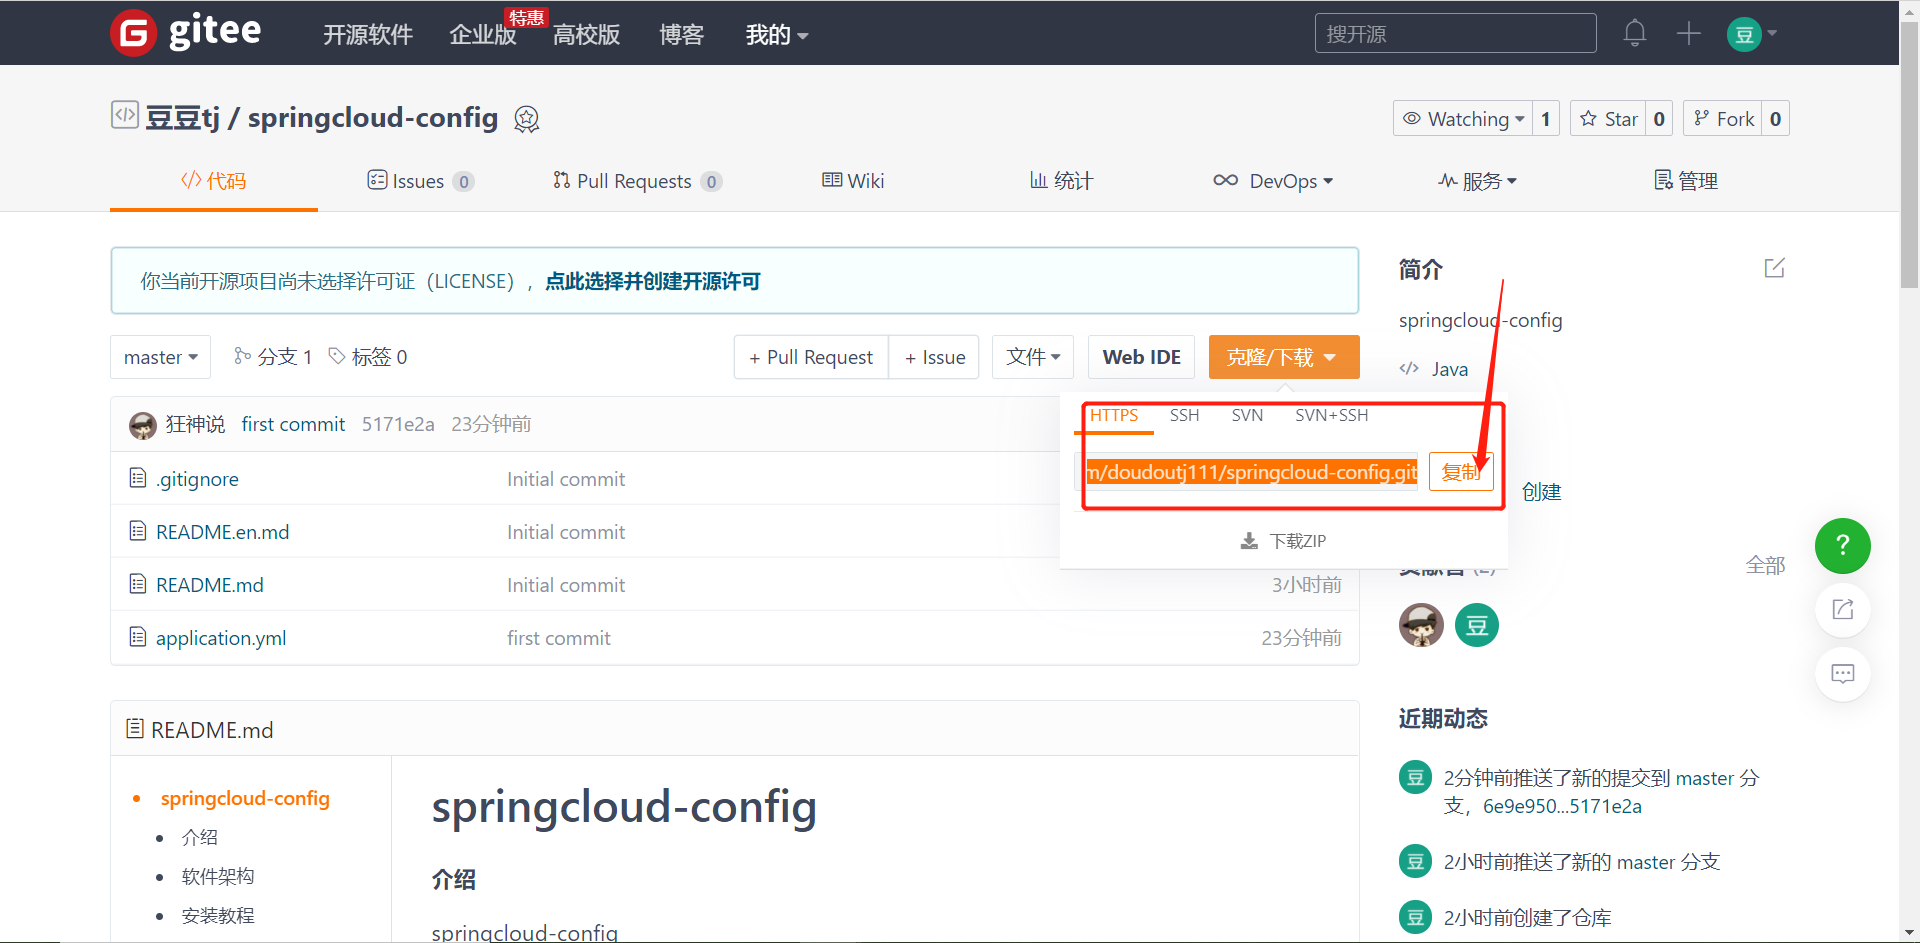1920x943 pixels.
Task: Click avatar beside 2小时前创建了仓库 activity
Action: click(x=1415, y=917)
